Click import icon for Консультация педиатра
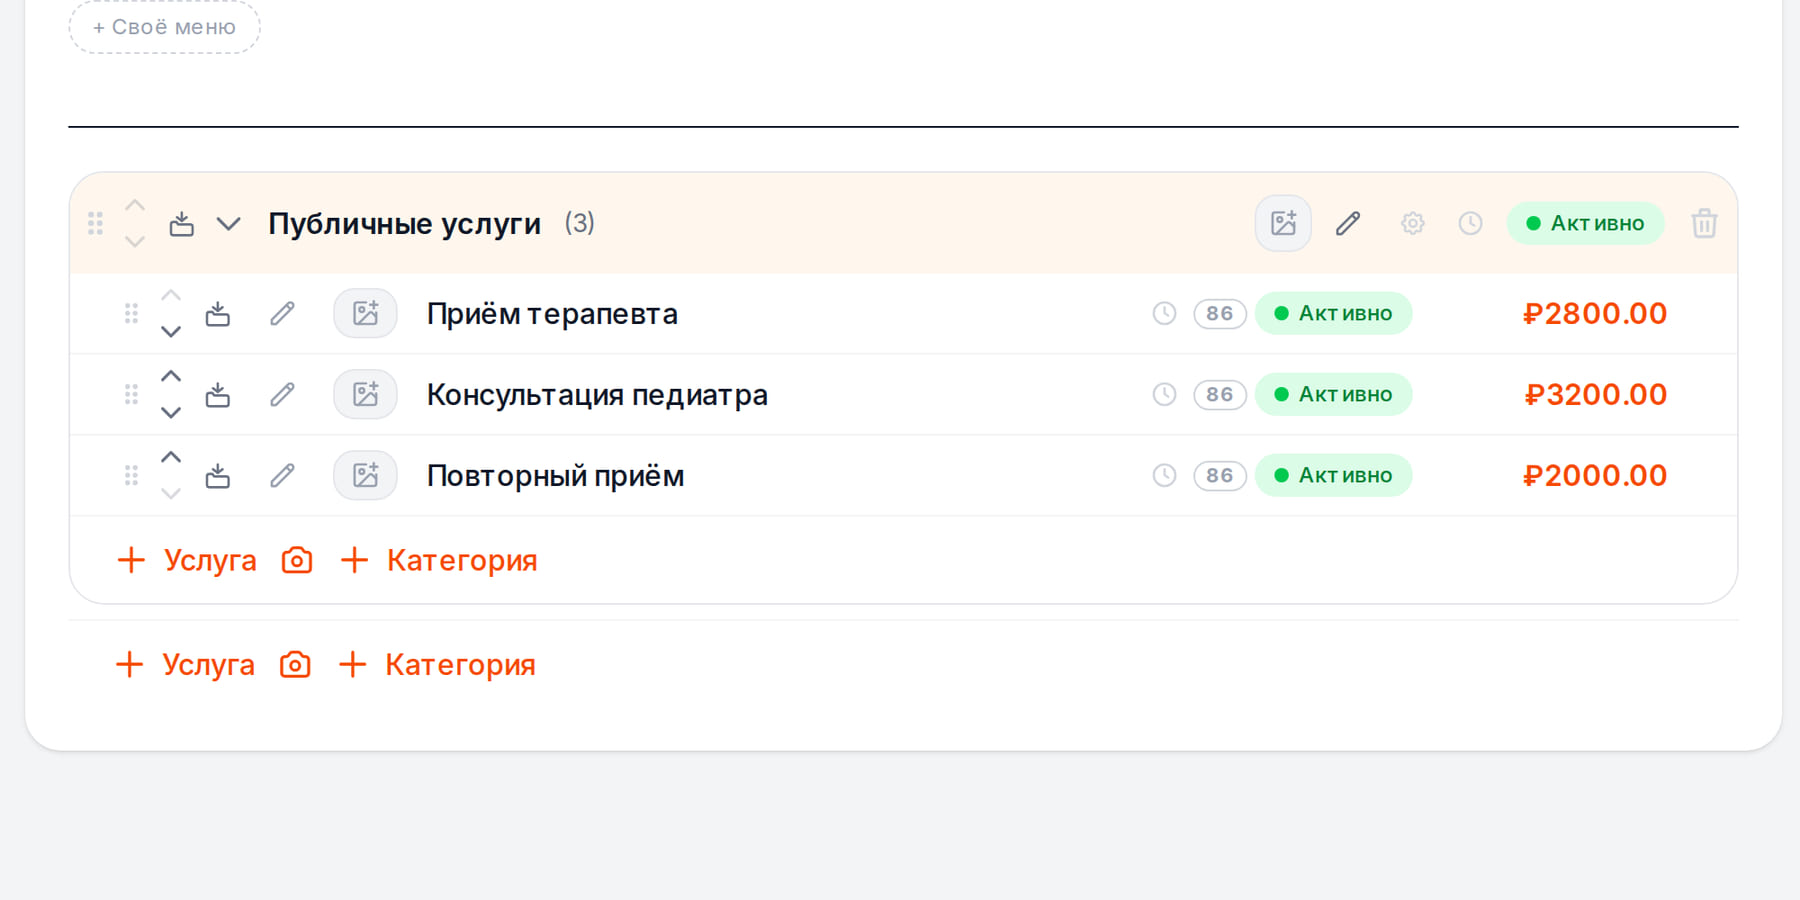This screenshot has height=900, width=1800. (217, 395)
